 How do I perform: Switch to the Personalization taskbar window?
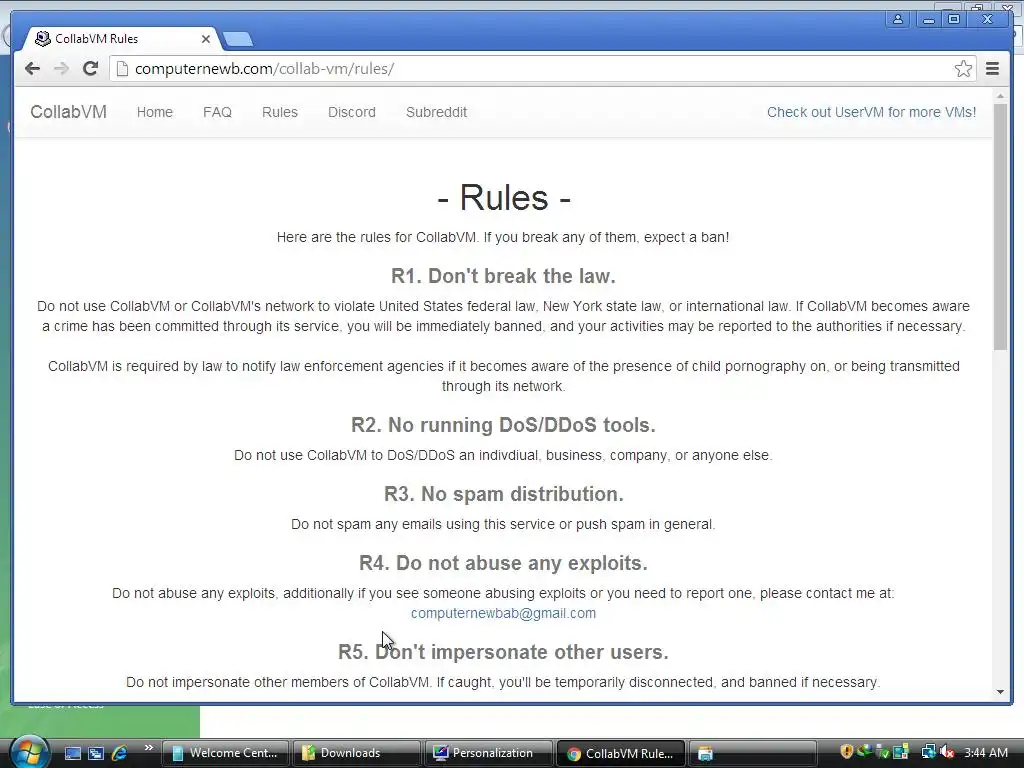[x=488, y=754]
